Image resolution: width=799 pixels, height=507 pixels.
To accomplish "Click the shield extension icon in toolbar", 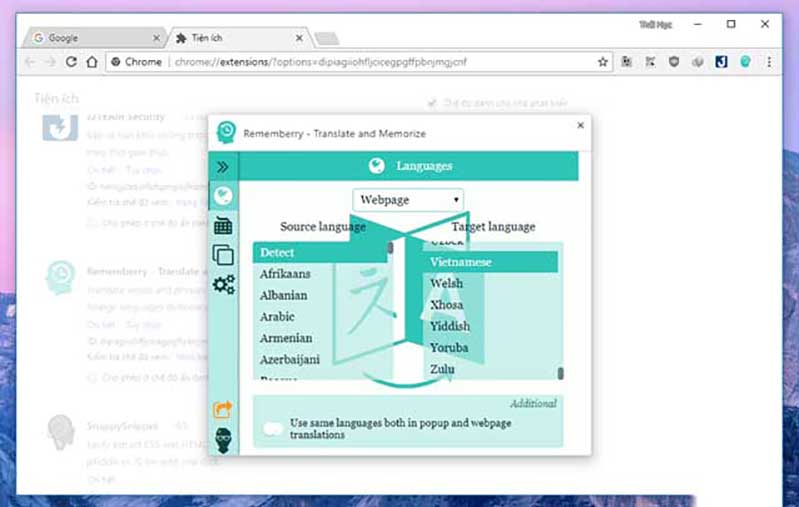I will pos(674,62).
